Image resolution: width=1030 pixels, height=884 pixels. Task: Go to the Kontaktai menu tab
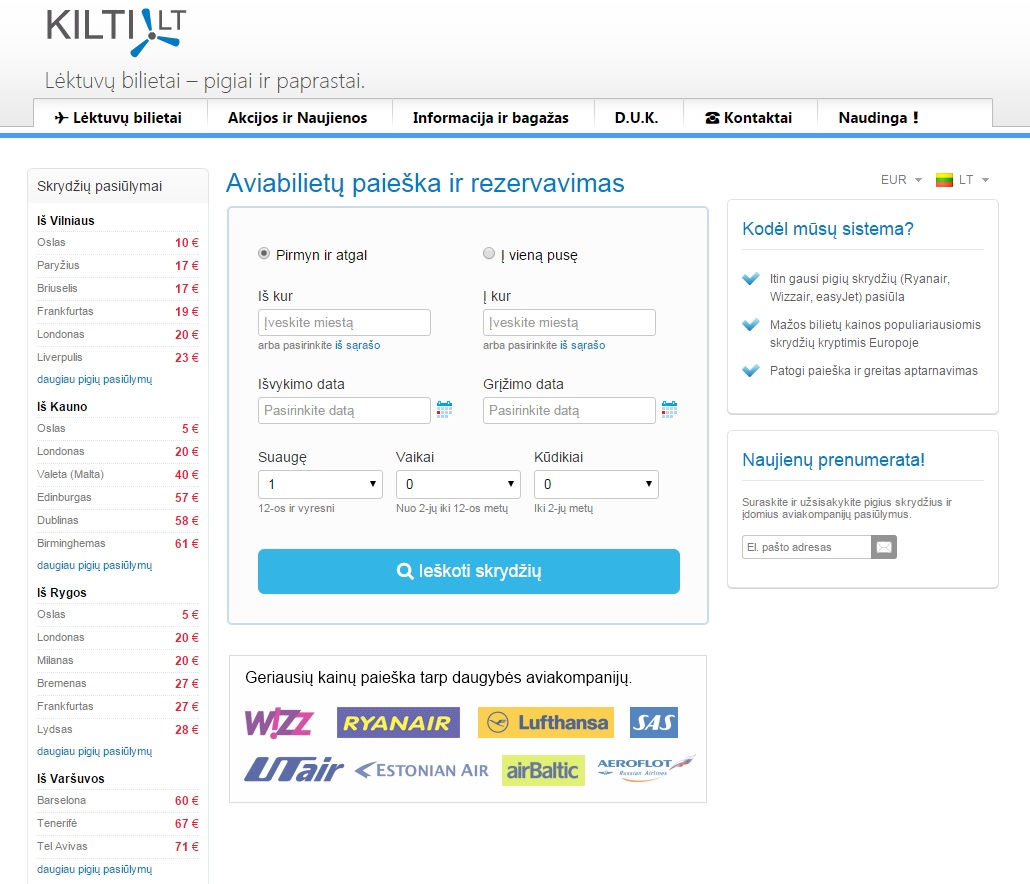click(748, 117)
